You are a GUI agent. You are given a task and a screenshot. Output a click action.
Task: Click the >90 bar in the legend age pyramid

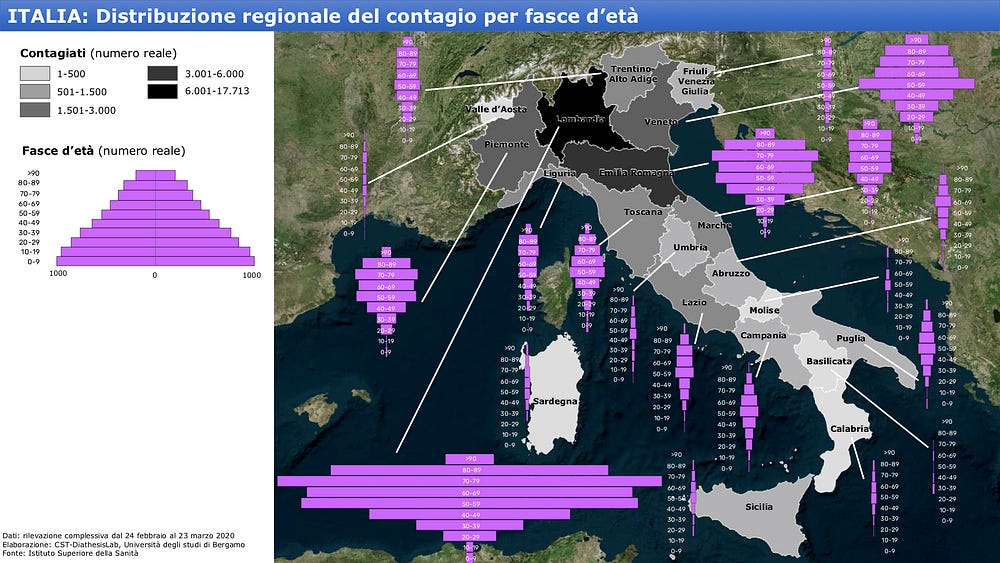[156, 175]
